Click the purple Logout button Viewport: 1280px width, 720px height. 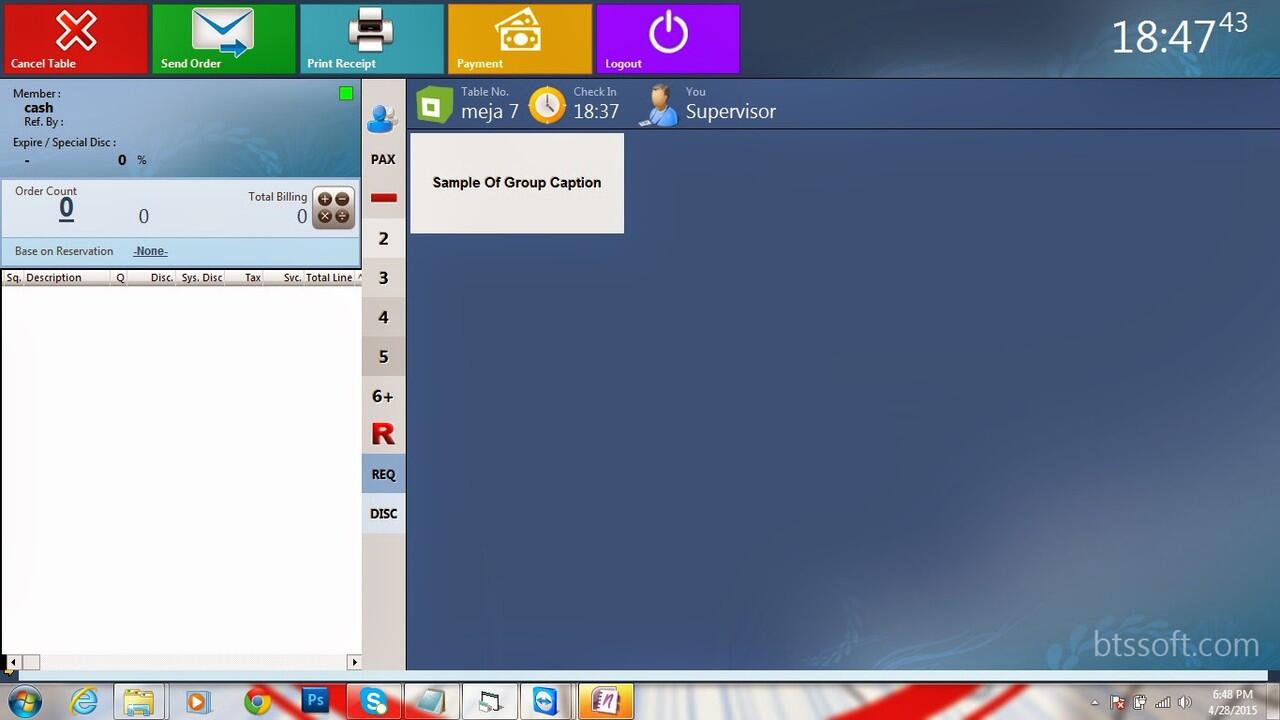668,39
